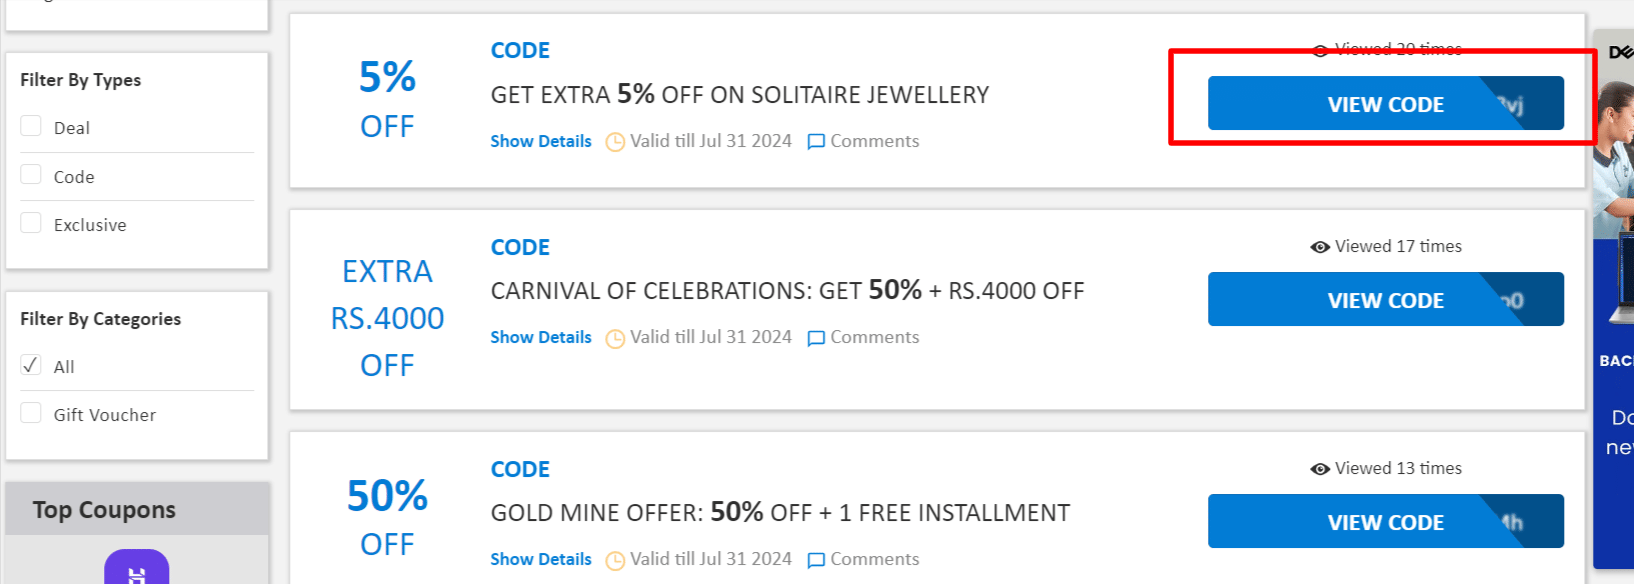This screenshot has height=584, width=1634.
Task: Check the Exclusive filter checkbox
Action: 32,223
